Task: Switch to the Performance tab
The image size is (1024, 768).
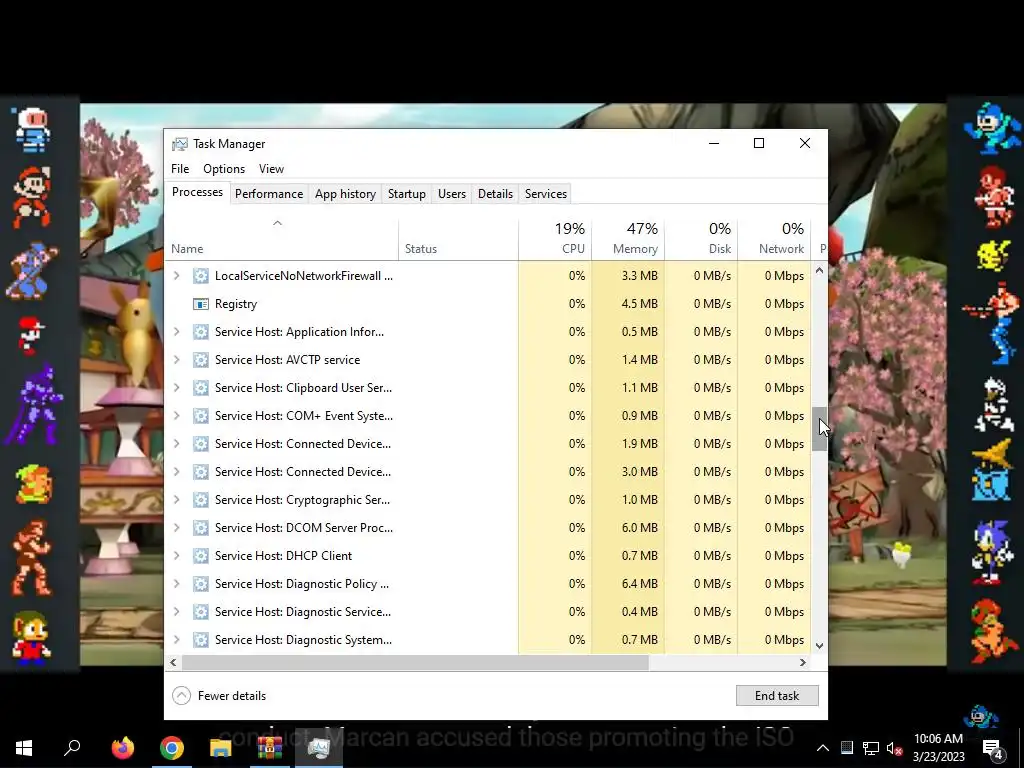Action: tap(269, 194)
